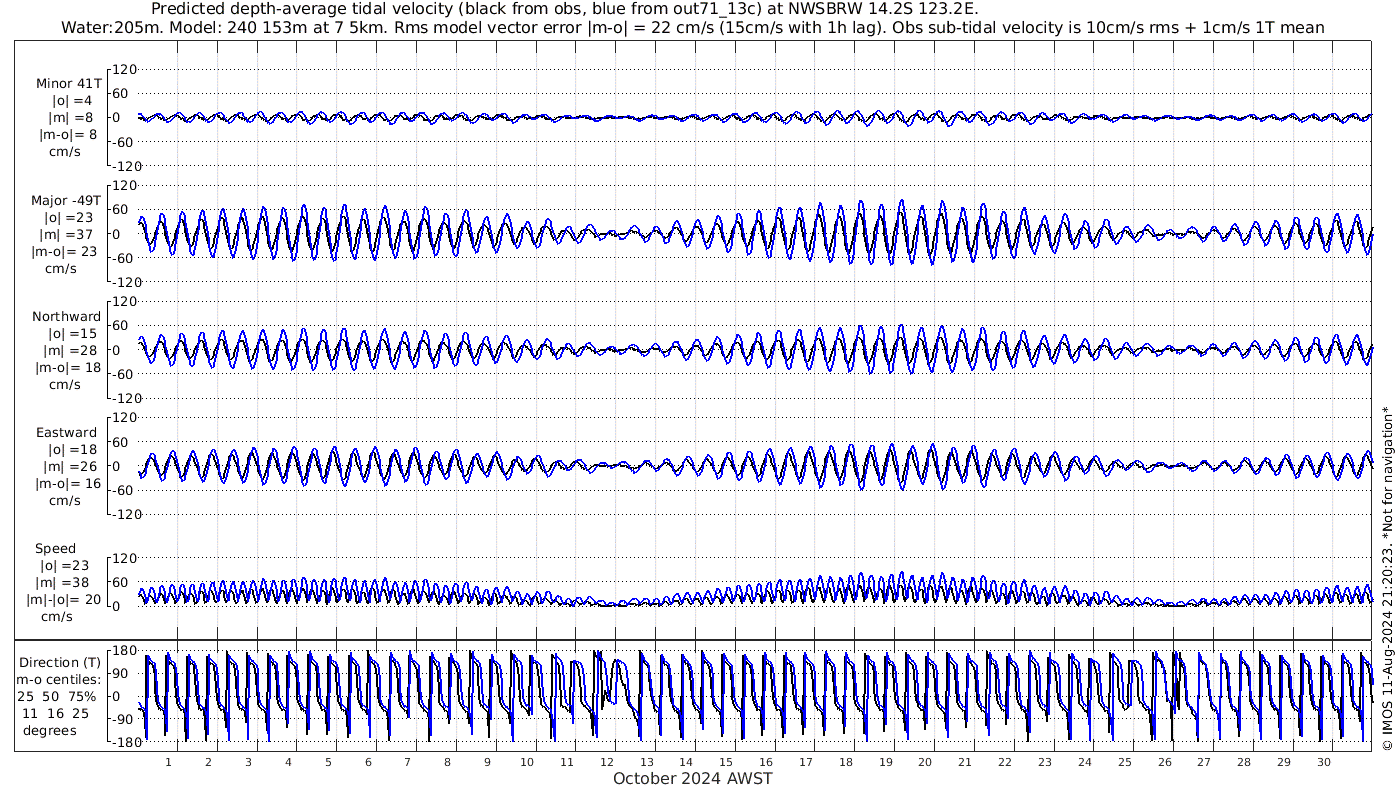
Task: Click the title line 'Predicted depth-average tidal velocity'
Action: [x=564, y=9]
